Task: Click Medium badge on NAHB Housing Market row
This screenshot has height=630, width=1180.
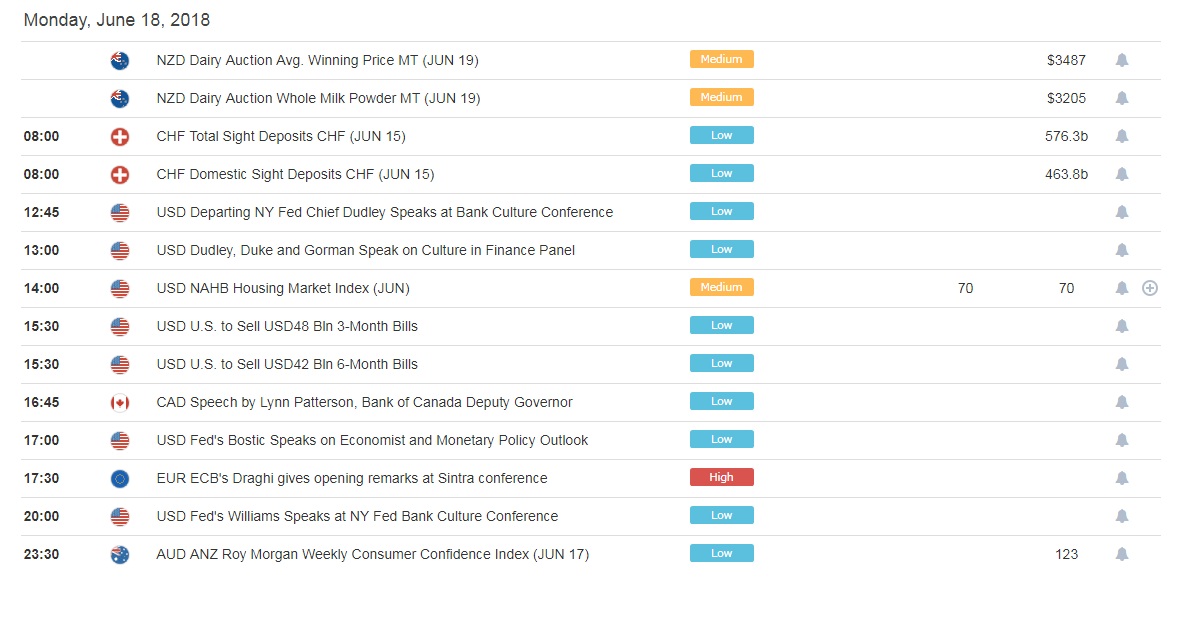Action: (721, 288)
